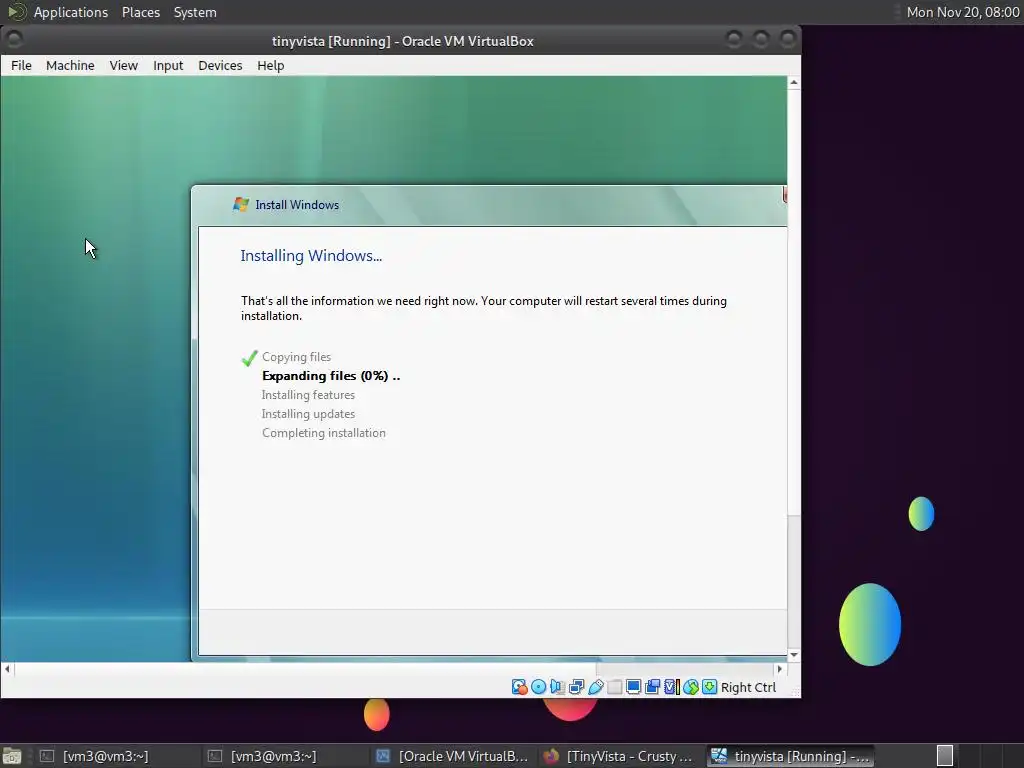Image resolution: width=1024 pixels, height=768 pixels.
Task: Click the 'Installing updates' step text
Action: [x=308, y=413]
